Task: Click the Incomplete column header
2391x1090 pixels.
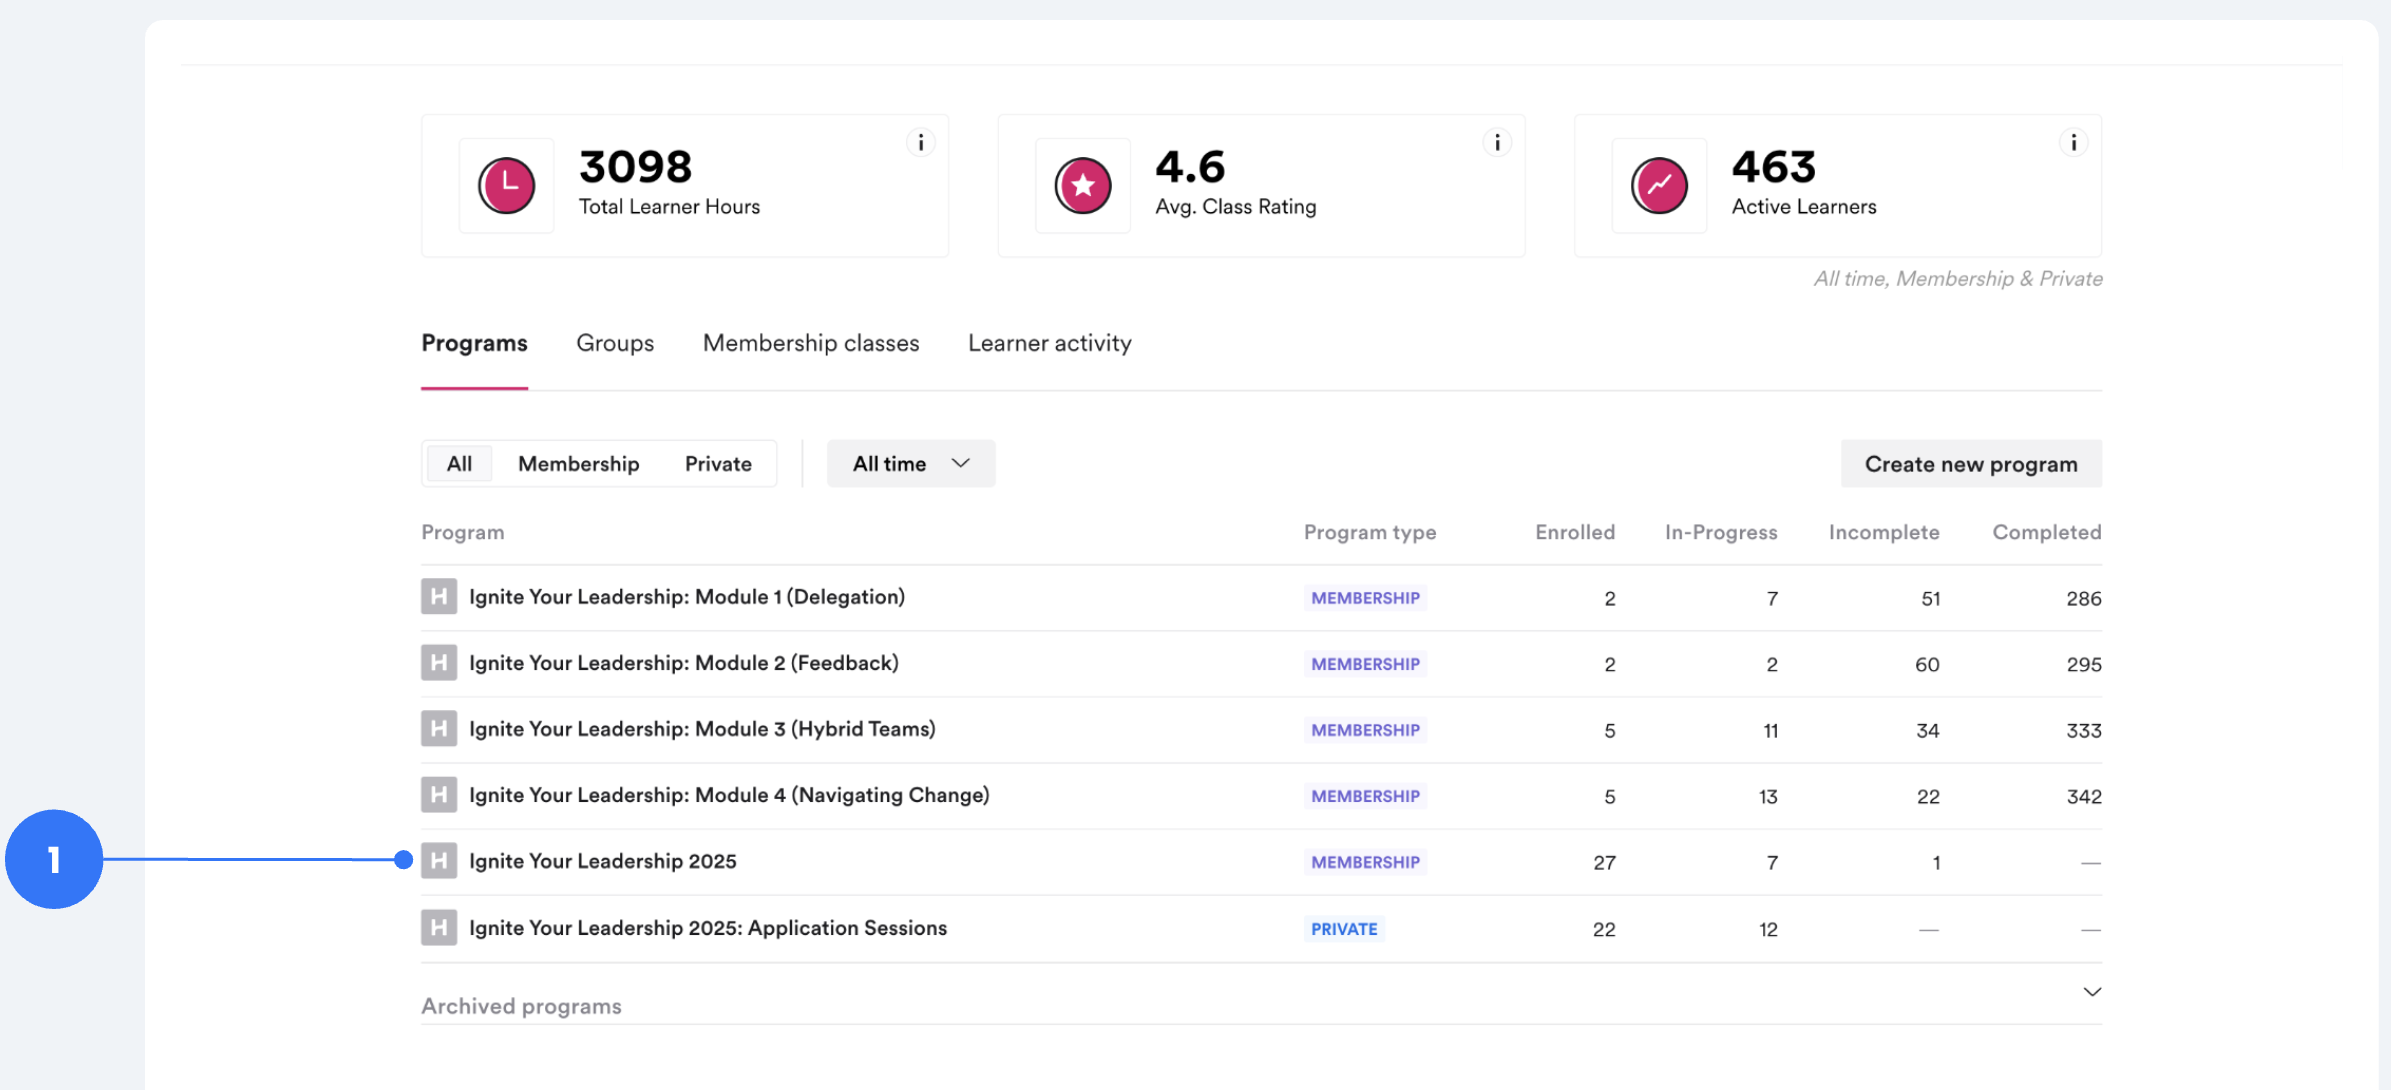Action: (1884, 532)
